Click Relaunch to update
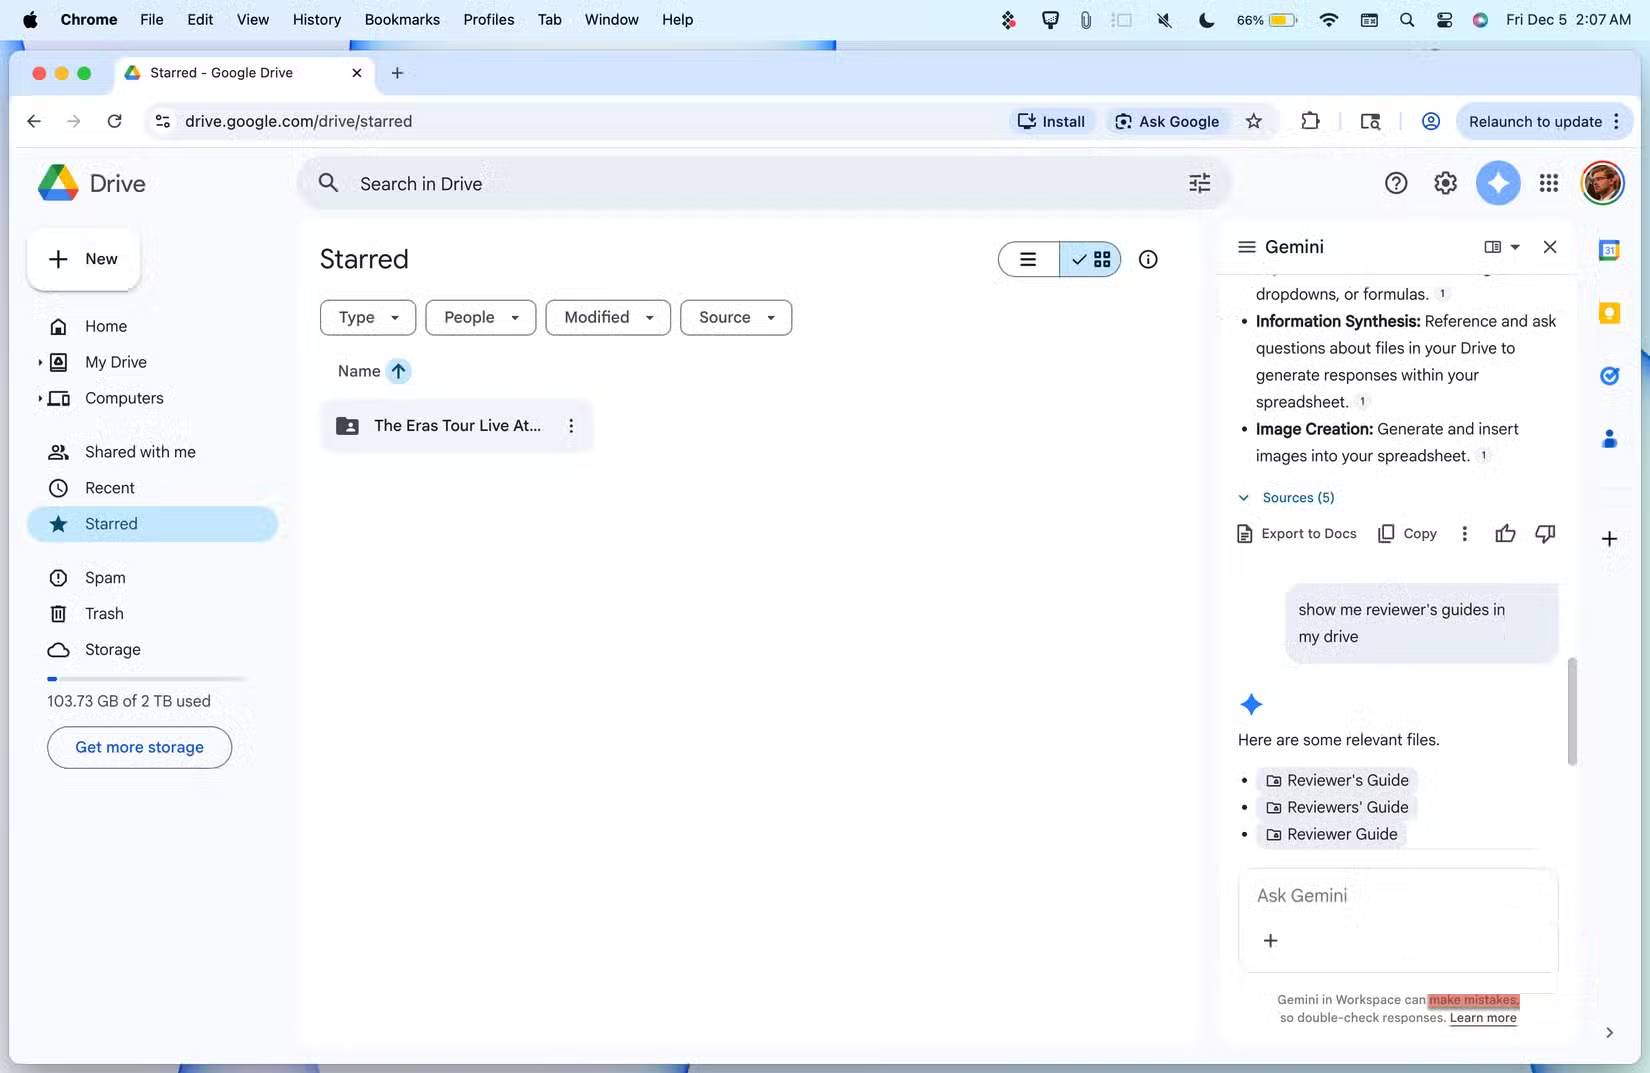Image resolution: width=1650 pixels, height=1073 pixels. [x=1535, y=121]
